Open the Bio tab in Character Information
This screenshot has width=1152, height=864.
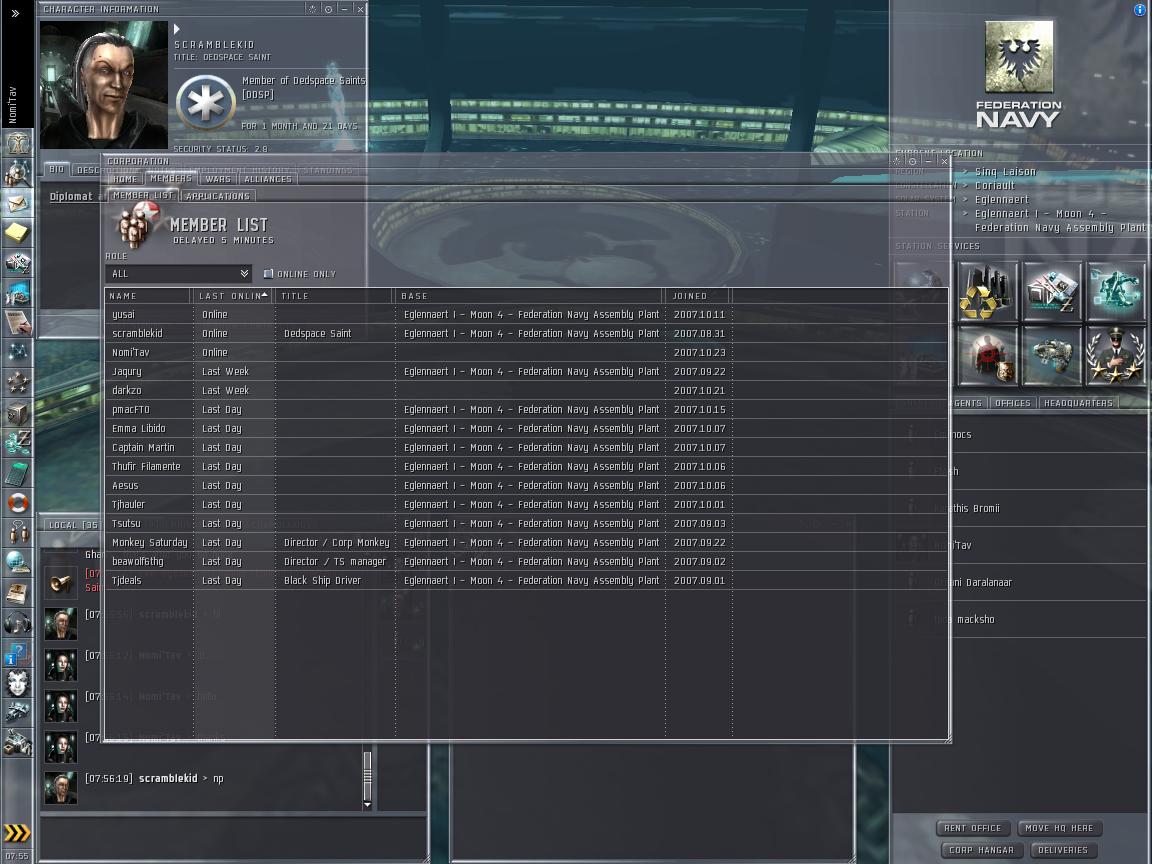point(57,170)
